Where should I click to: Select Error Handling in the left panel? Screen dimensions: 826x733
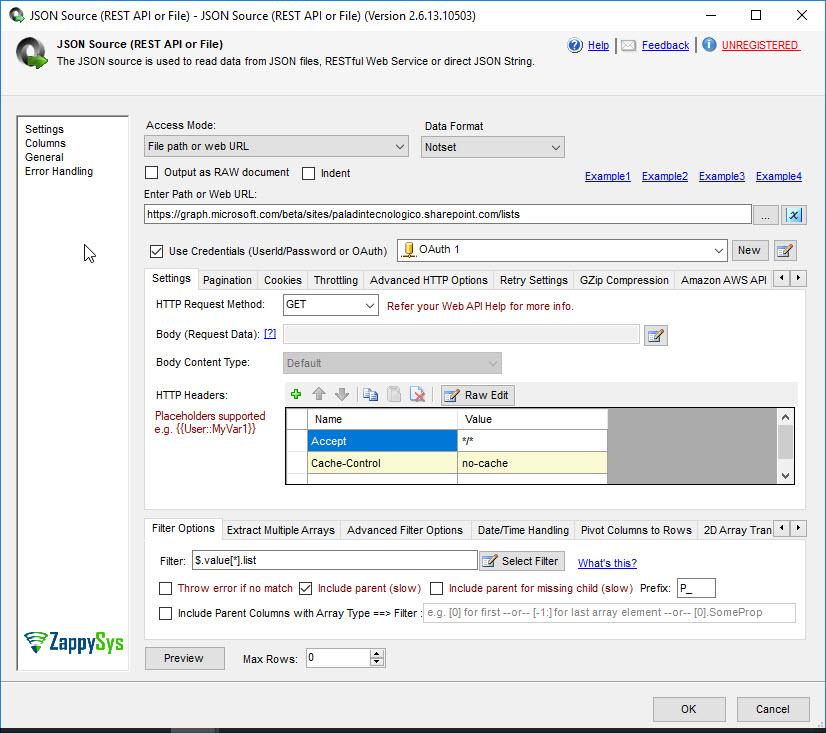tap(58, 171)
